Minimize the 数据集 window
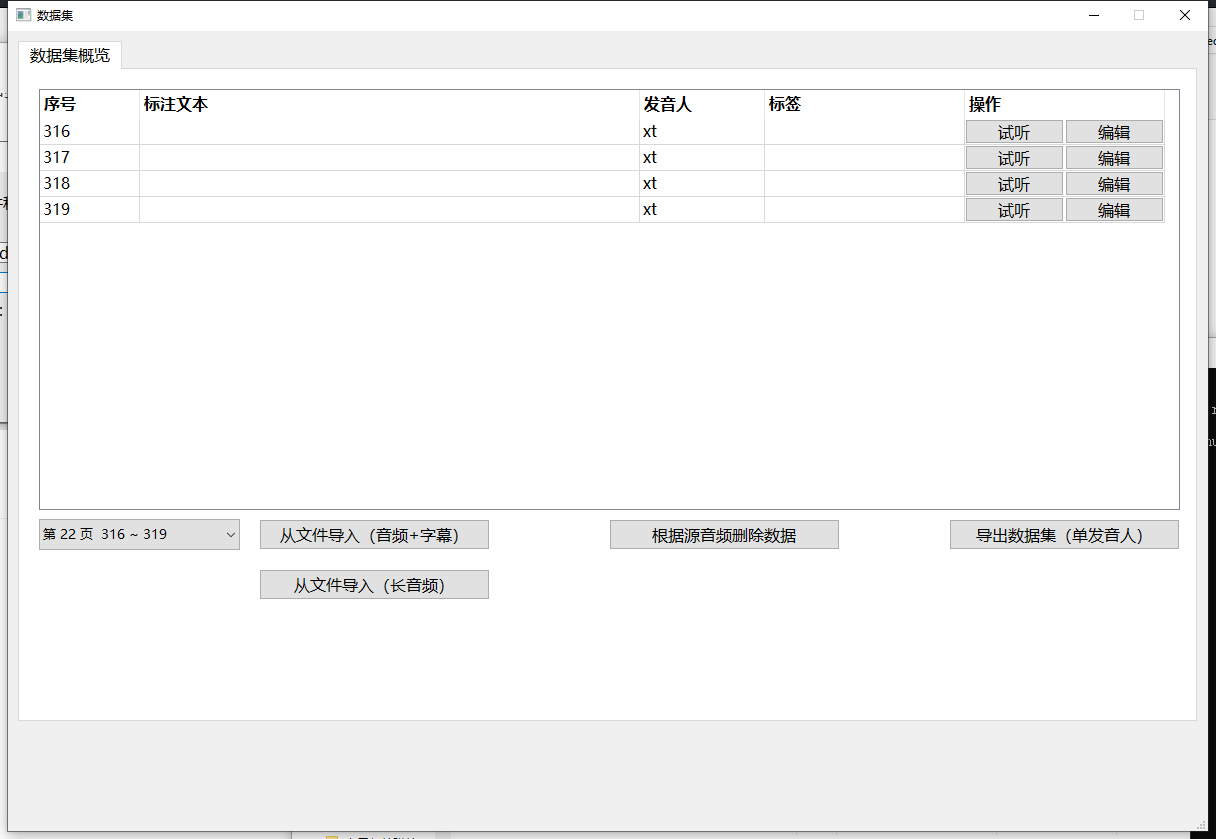The height and width of the screenshot is (839, 1216). 1093,15
